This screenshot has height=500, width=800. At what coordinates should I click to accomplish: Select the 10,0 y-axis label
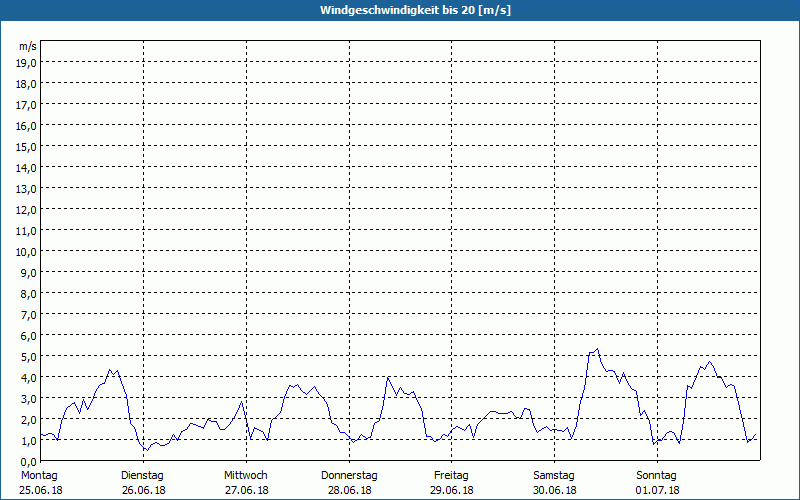[26, 252]
